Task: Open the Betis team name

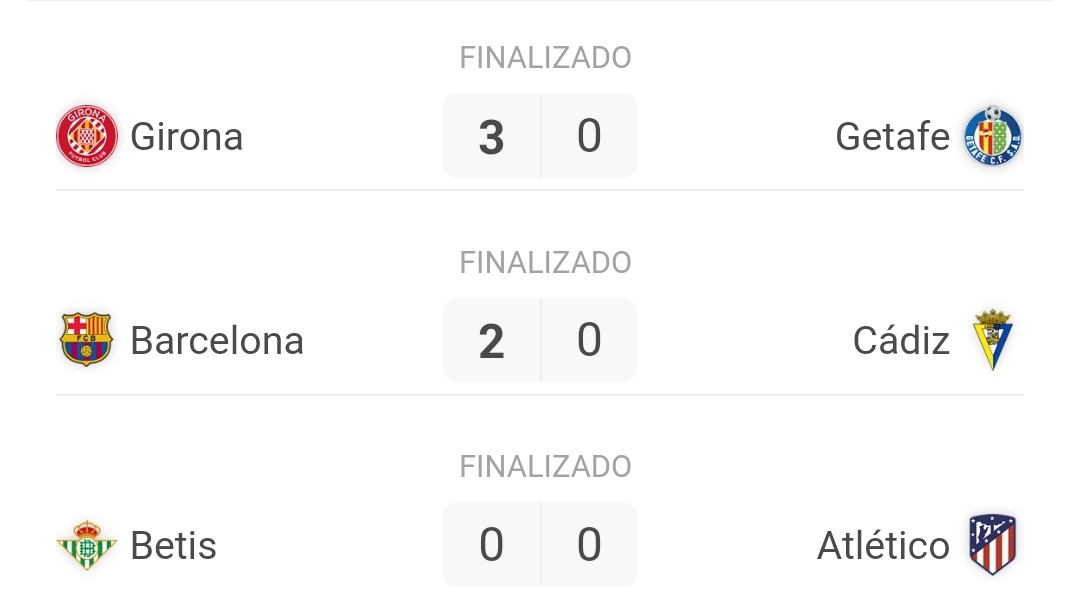Action: tap(174, 545)
